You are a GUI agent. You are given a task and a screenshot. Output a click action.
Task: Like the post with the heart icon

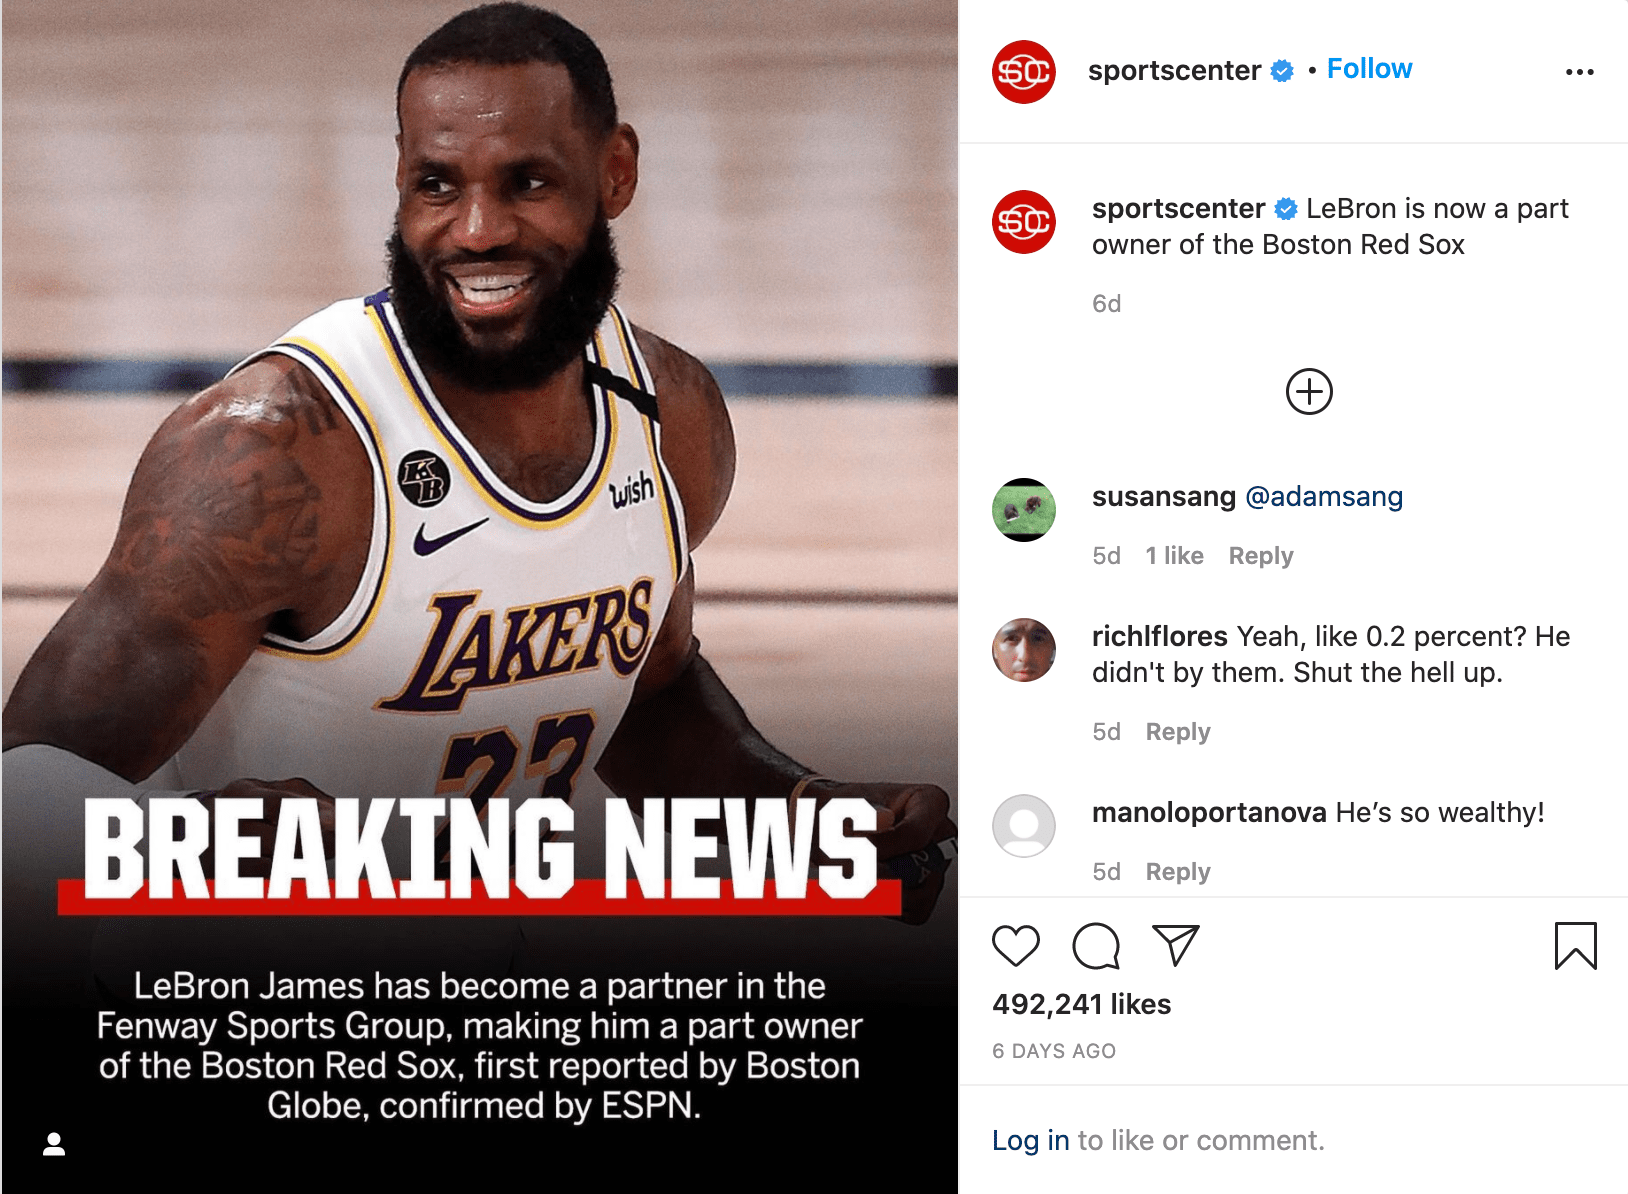1016,945
